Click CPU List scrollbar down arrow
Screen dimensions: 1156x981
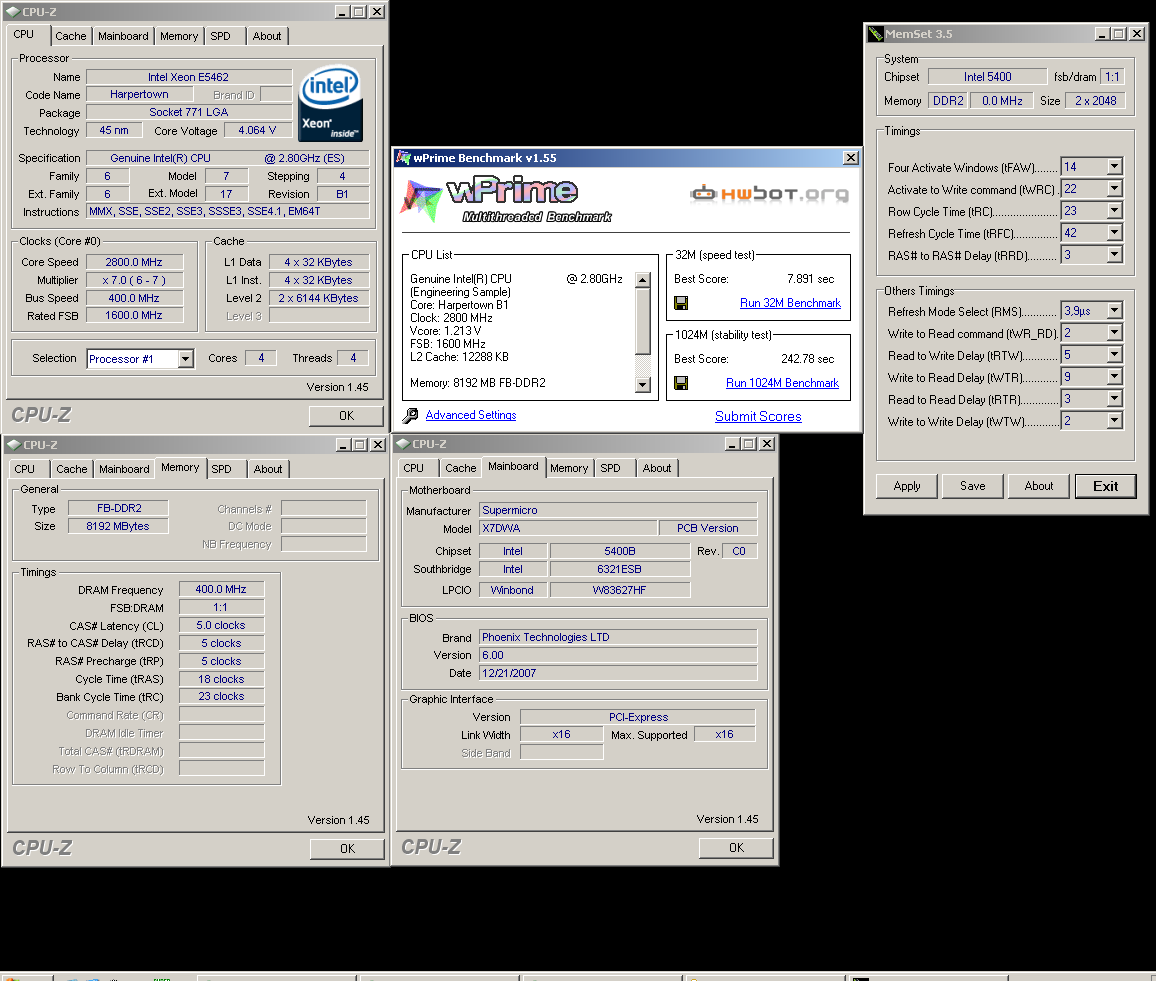click(643, 385)
